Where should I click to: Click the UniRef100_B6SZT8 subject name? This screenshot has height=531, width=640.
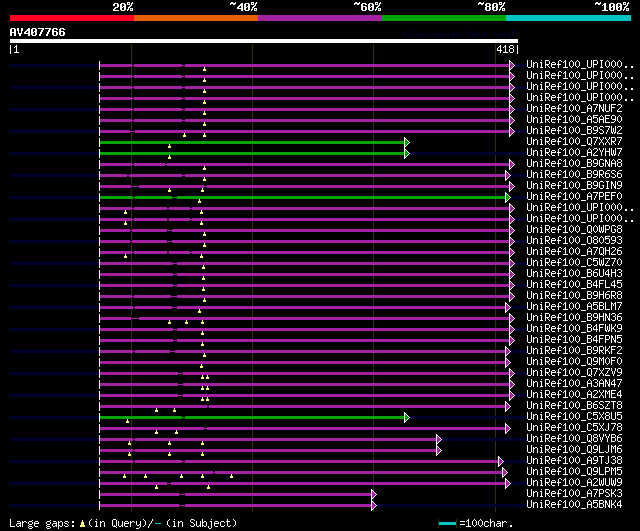(x=574, y=406)
